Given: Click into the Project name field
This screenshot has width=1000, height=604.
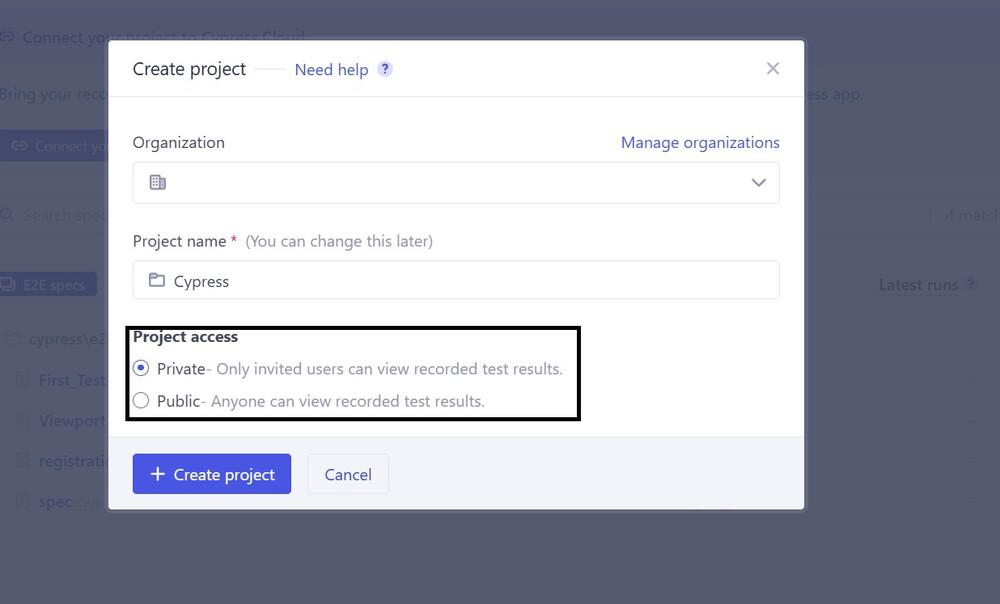Looking at the screenshot, I should (x=470, y=281).
